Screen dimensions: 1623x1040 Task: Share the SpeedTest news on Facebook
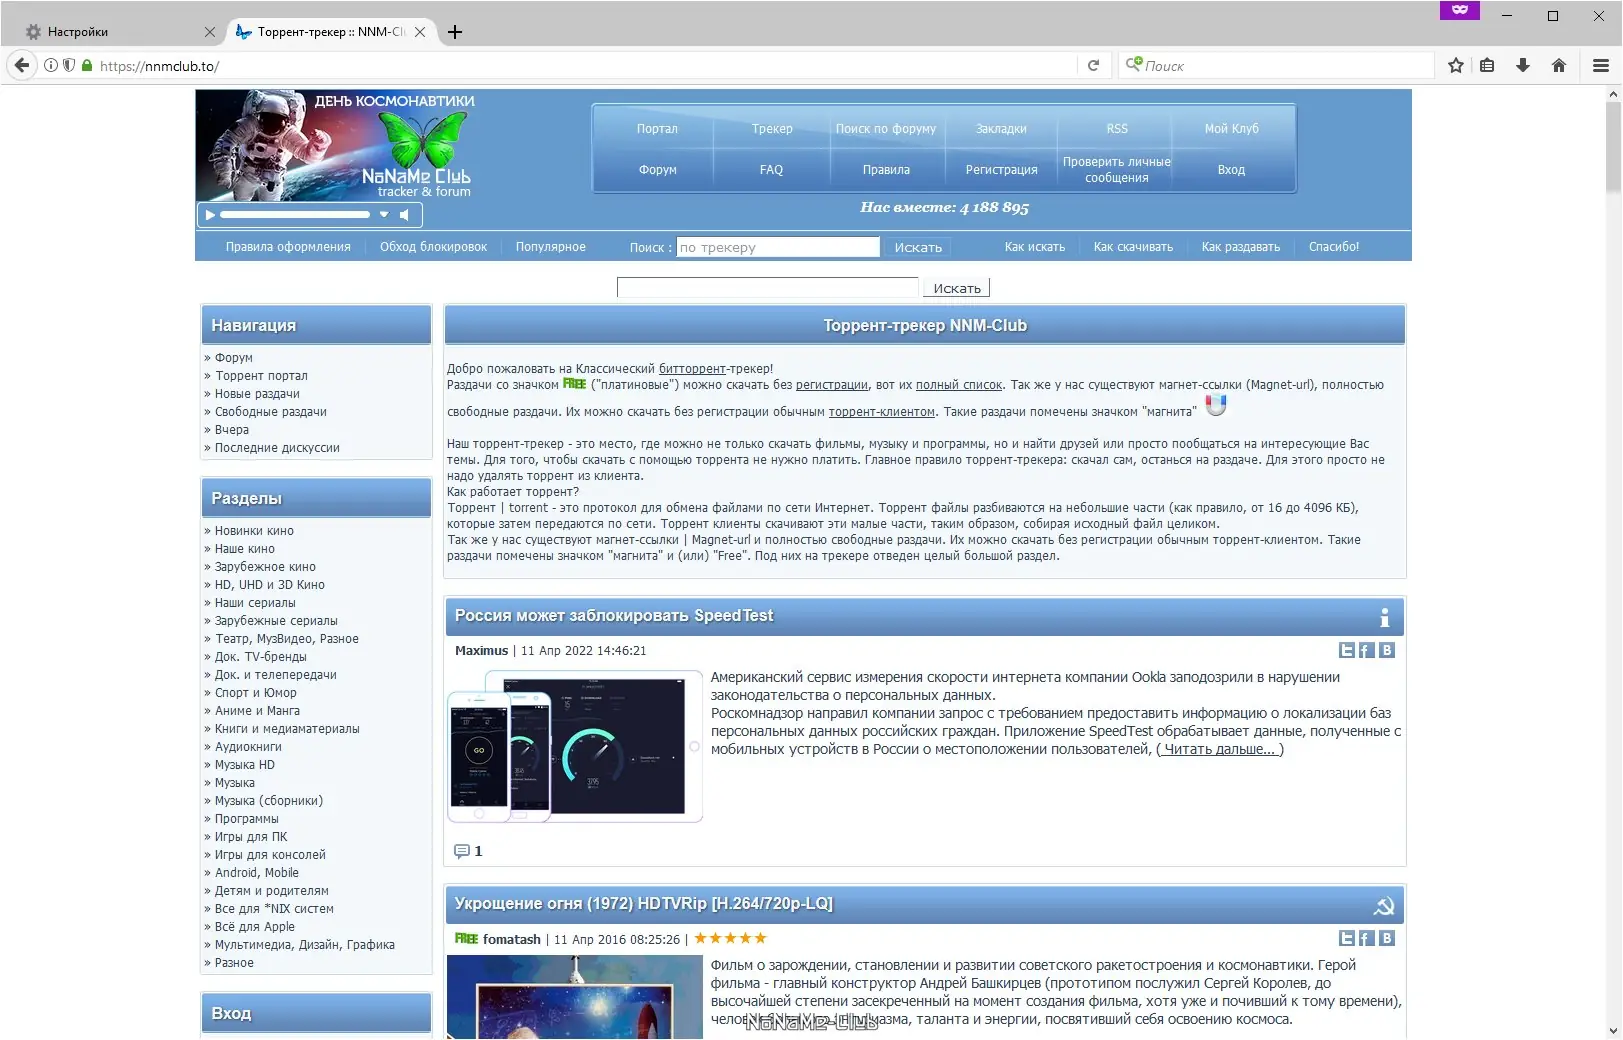(1367, 650)
